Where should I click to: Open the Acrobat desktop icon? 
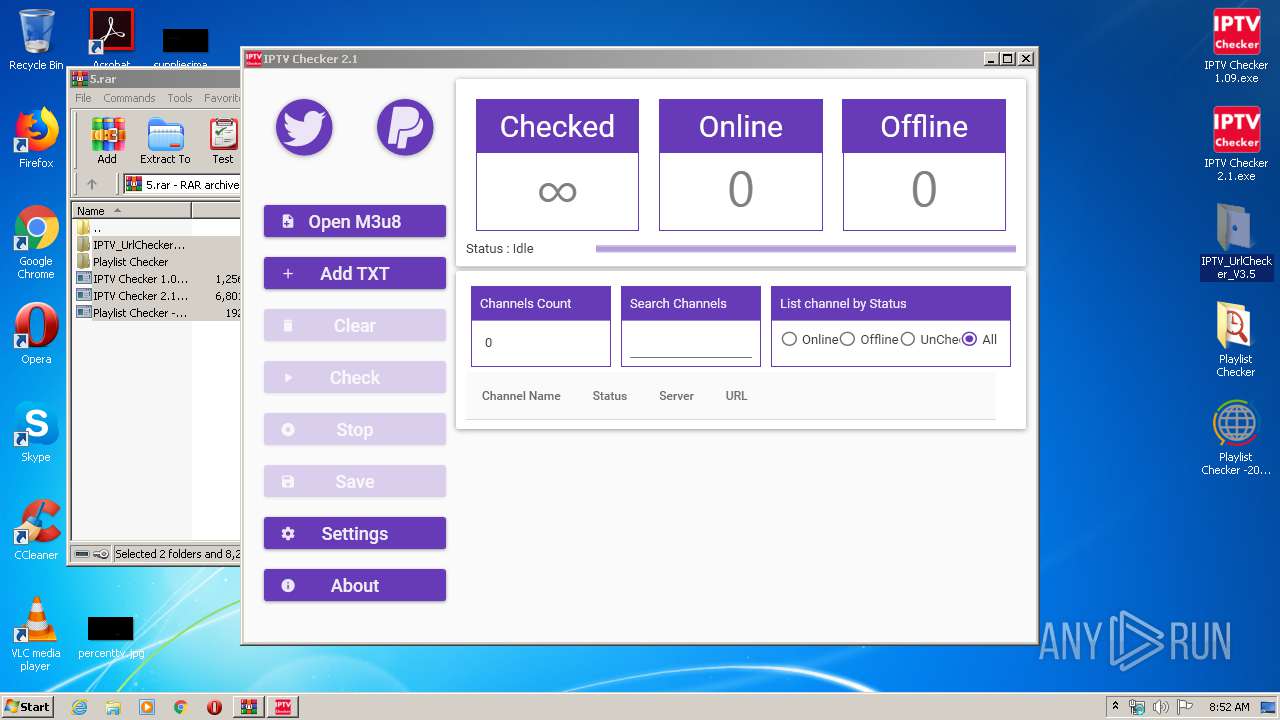click(x=111, y=40)
